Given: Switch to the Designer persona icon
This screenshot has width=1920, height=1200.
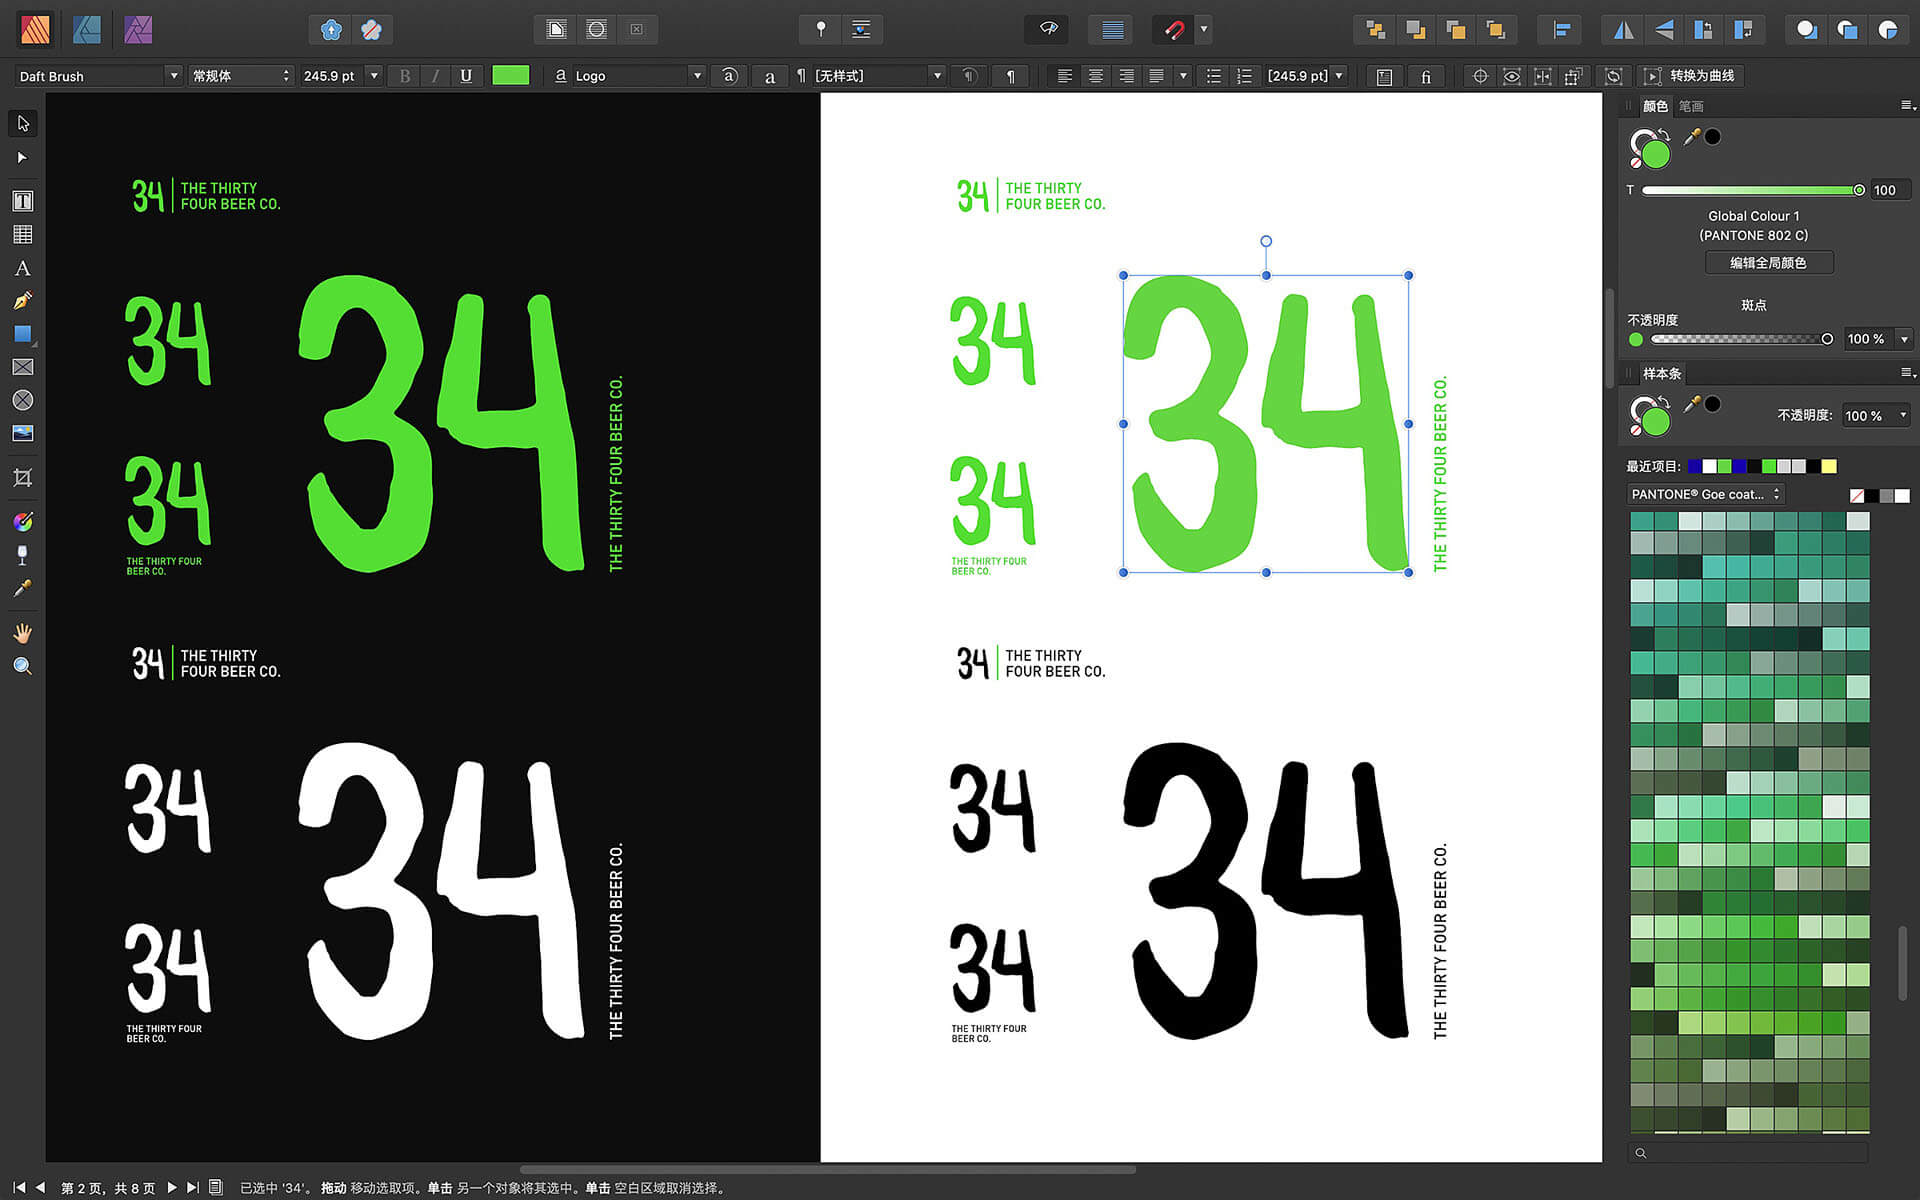Looking at the screenshot, I should (x=87, y=29).
